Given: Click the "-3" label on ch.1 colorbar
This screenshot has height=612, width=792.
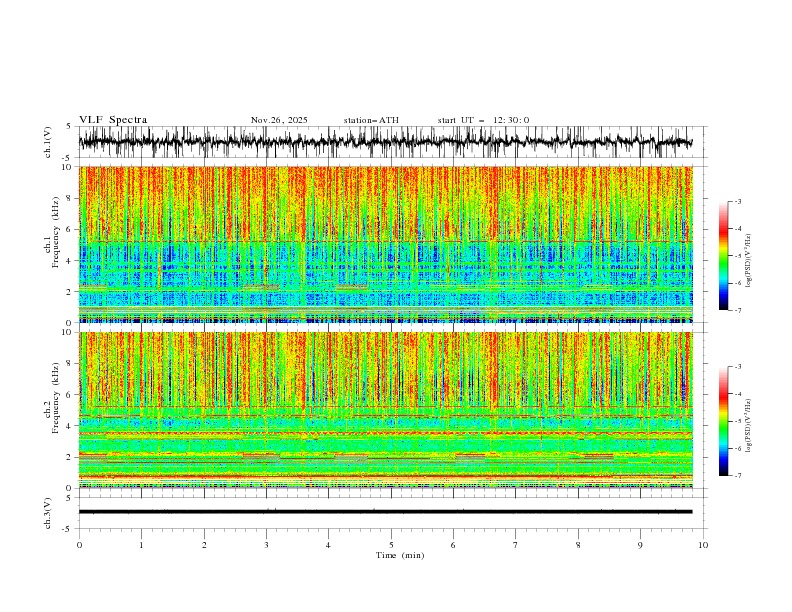Looking at the screenshot, I should (x=737, y=201).
